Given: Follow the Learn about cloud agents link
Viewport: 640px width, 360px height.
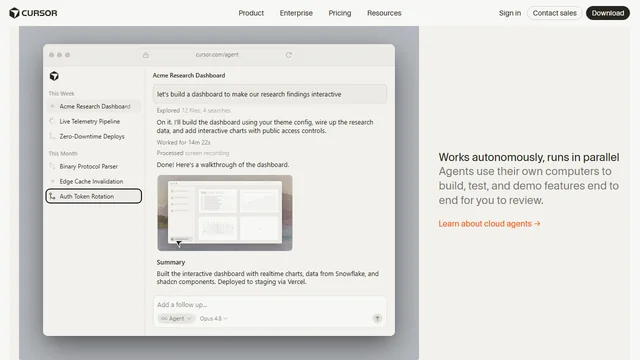Looking at the screenshot, I should (489, 224).
